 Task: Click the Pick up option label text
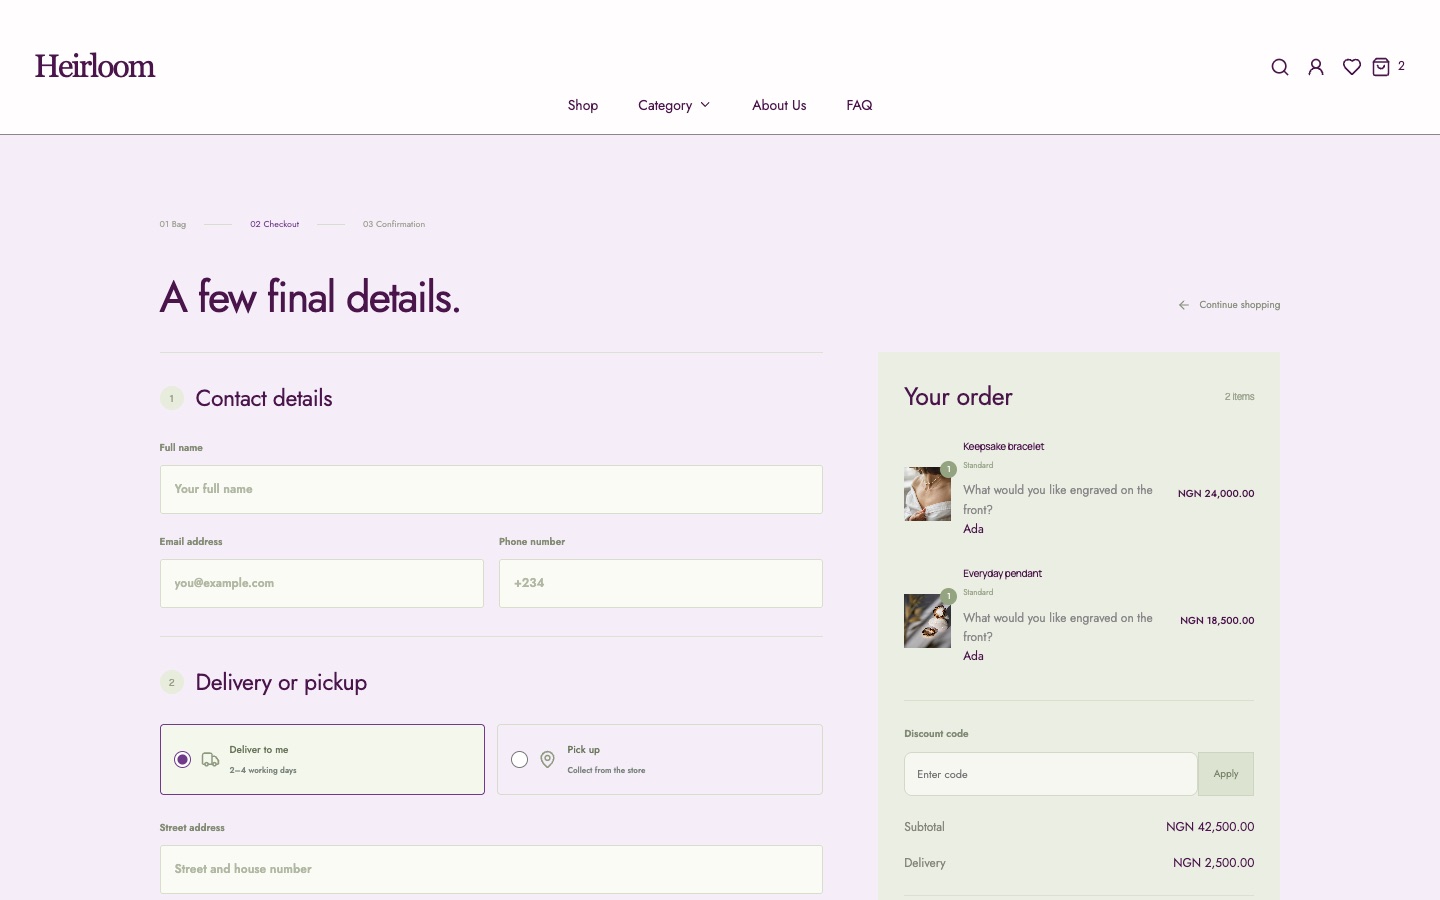[x=584, y=750]
